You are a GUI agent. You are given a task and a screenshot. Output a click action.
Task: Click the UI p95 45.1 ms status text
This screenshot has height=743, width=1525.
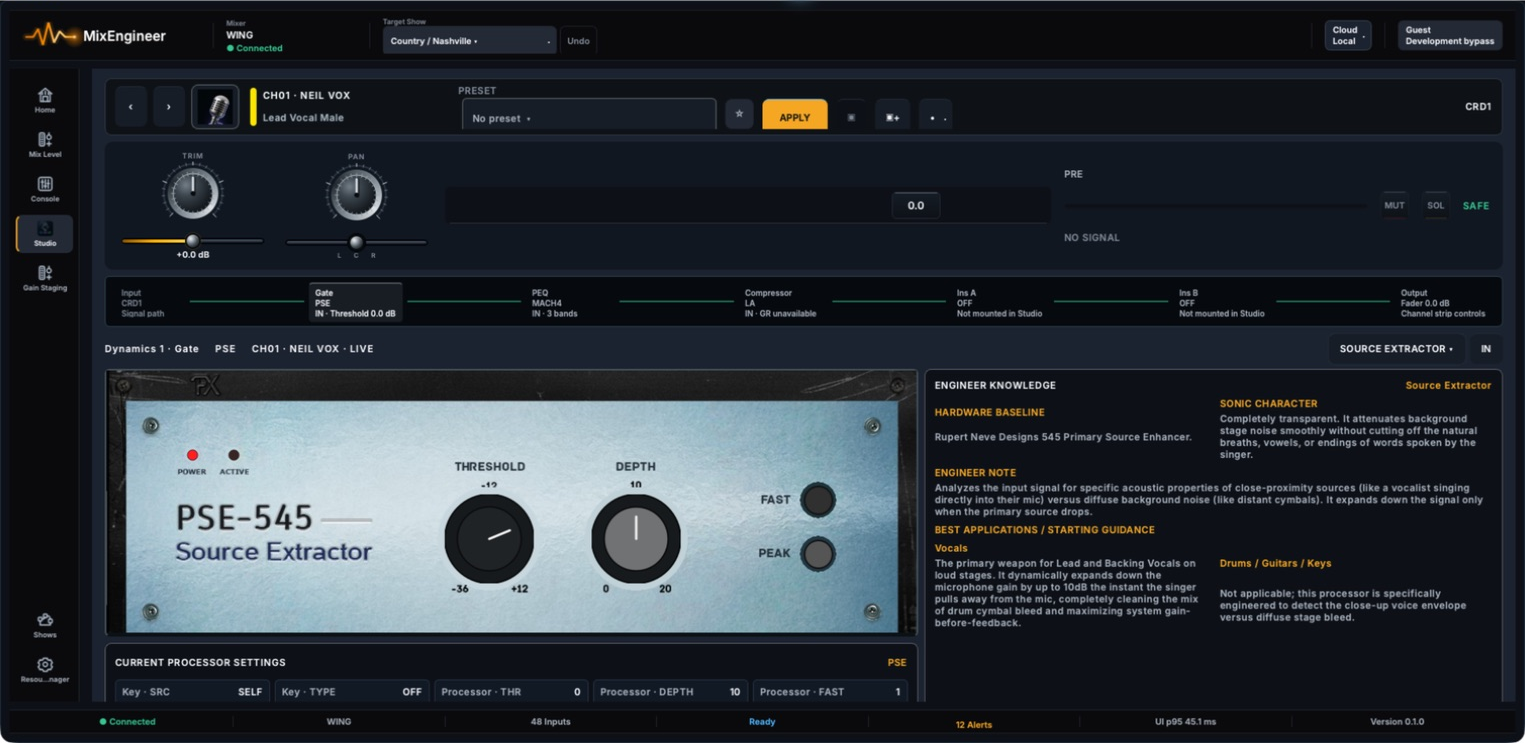coord(1185,722)
